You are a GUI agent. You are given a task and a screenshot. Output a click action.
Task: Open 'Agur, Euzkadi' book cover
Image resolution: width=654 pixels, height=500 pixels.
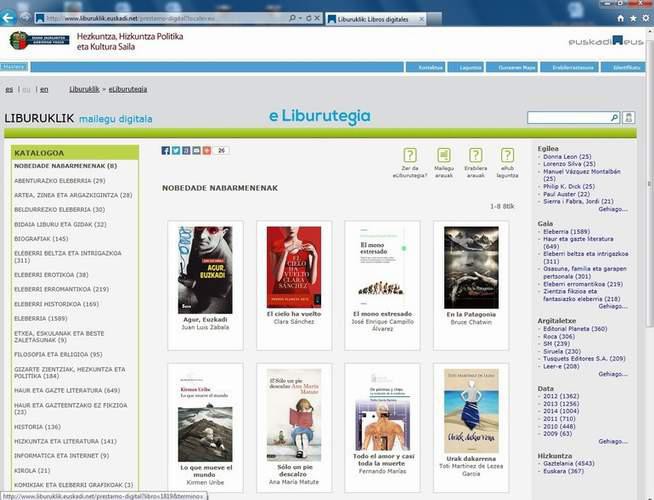(204, 268)
